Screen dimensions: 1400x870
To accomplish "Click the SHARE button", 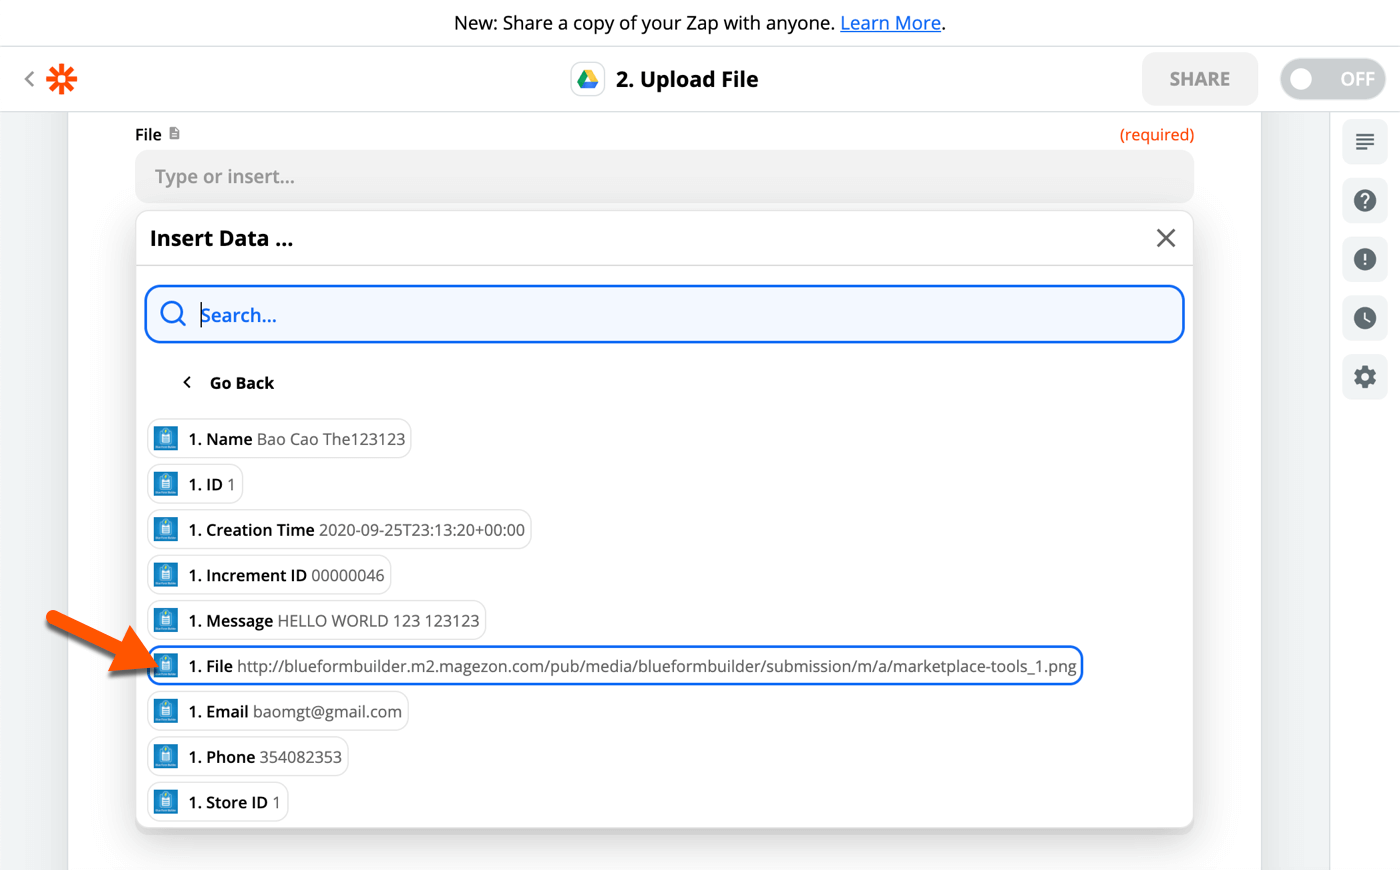I will tap(1199, 78).
